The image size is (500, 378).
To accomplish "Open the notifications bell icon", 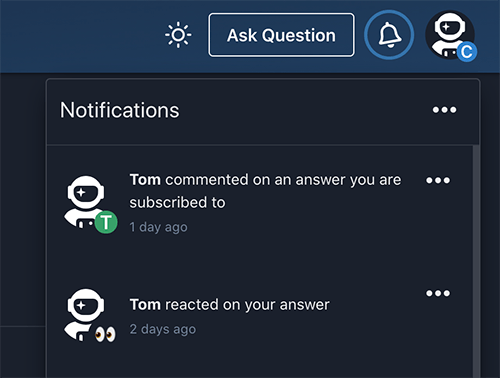I will pos(389,35).
